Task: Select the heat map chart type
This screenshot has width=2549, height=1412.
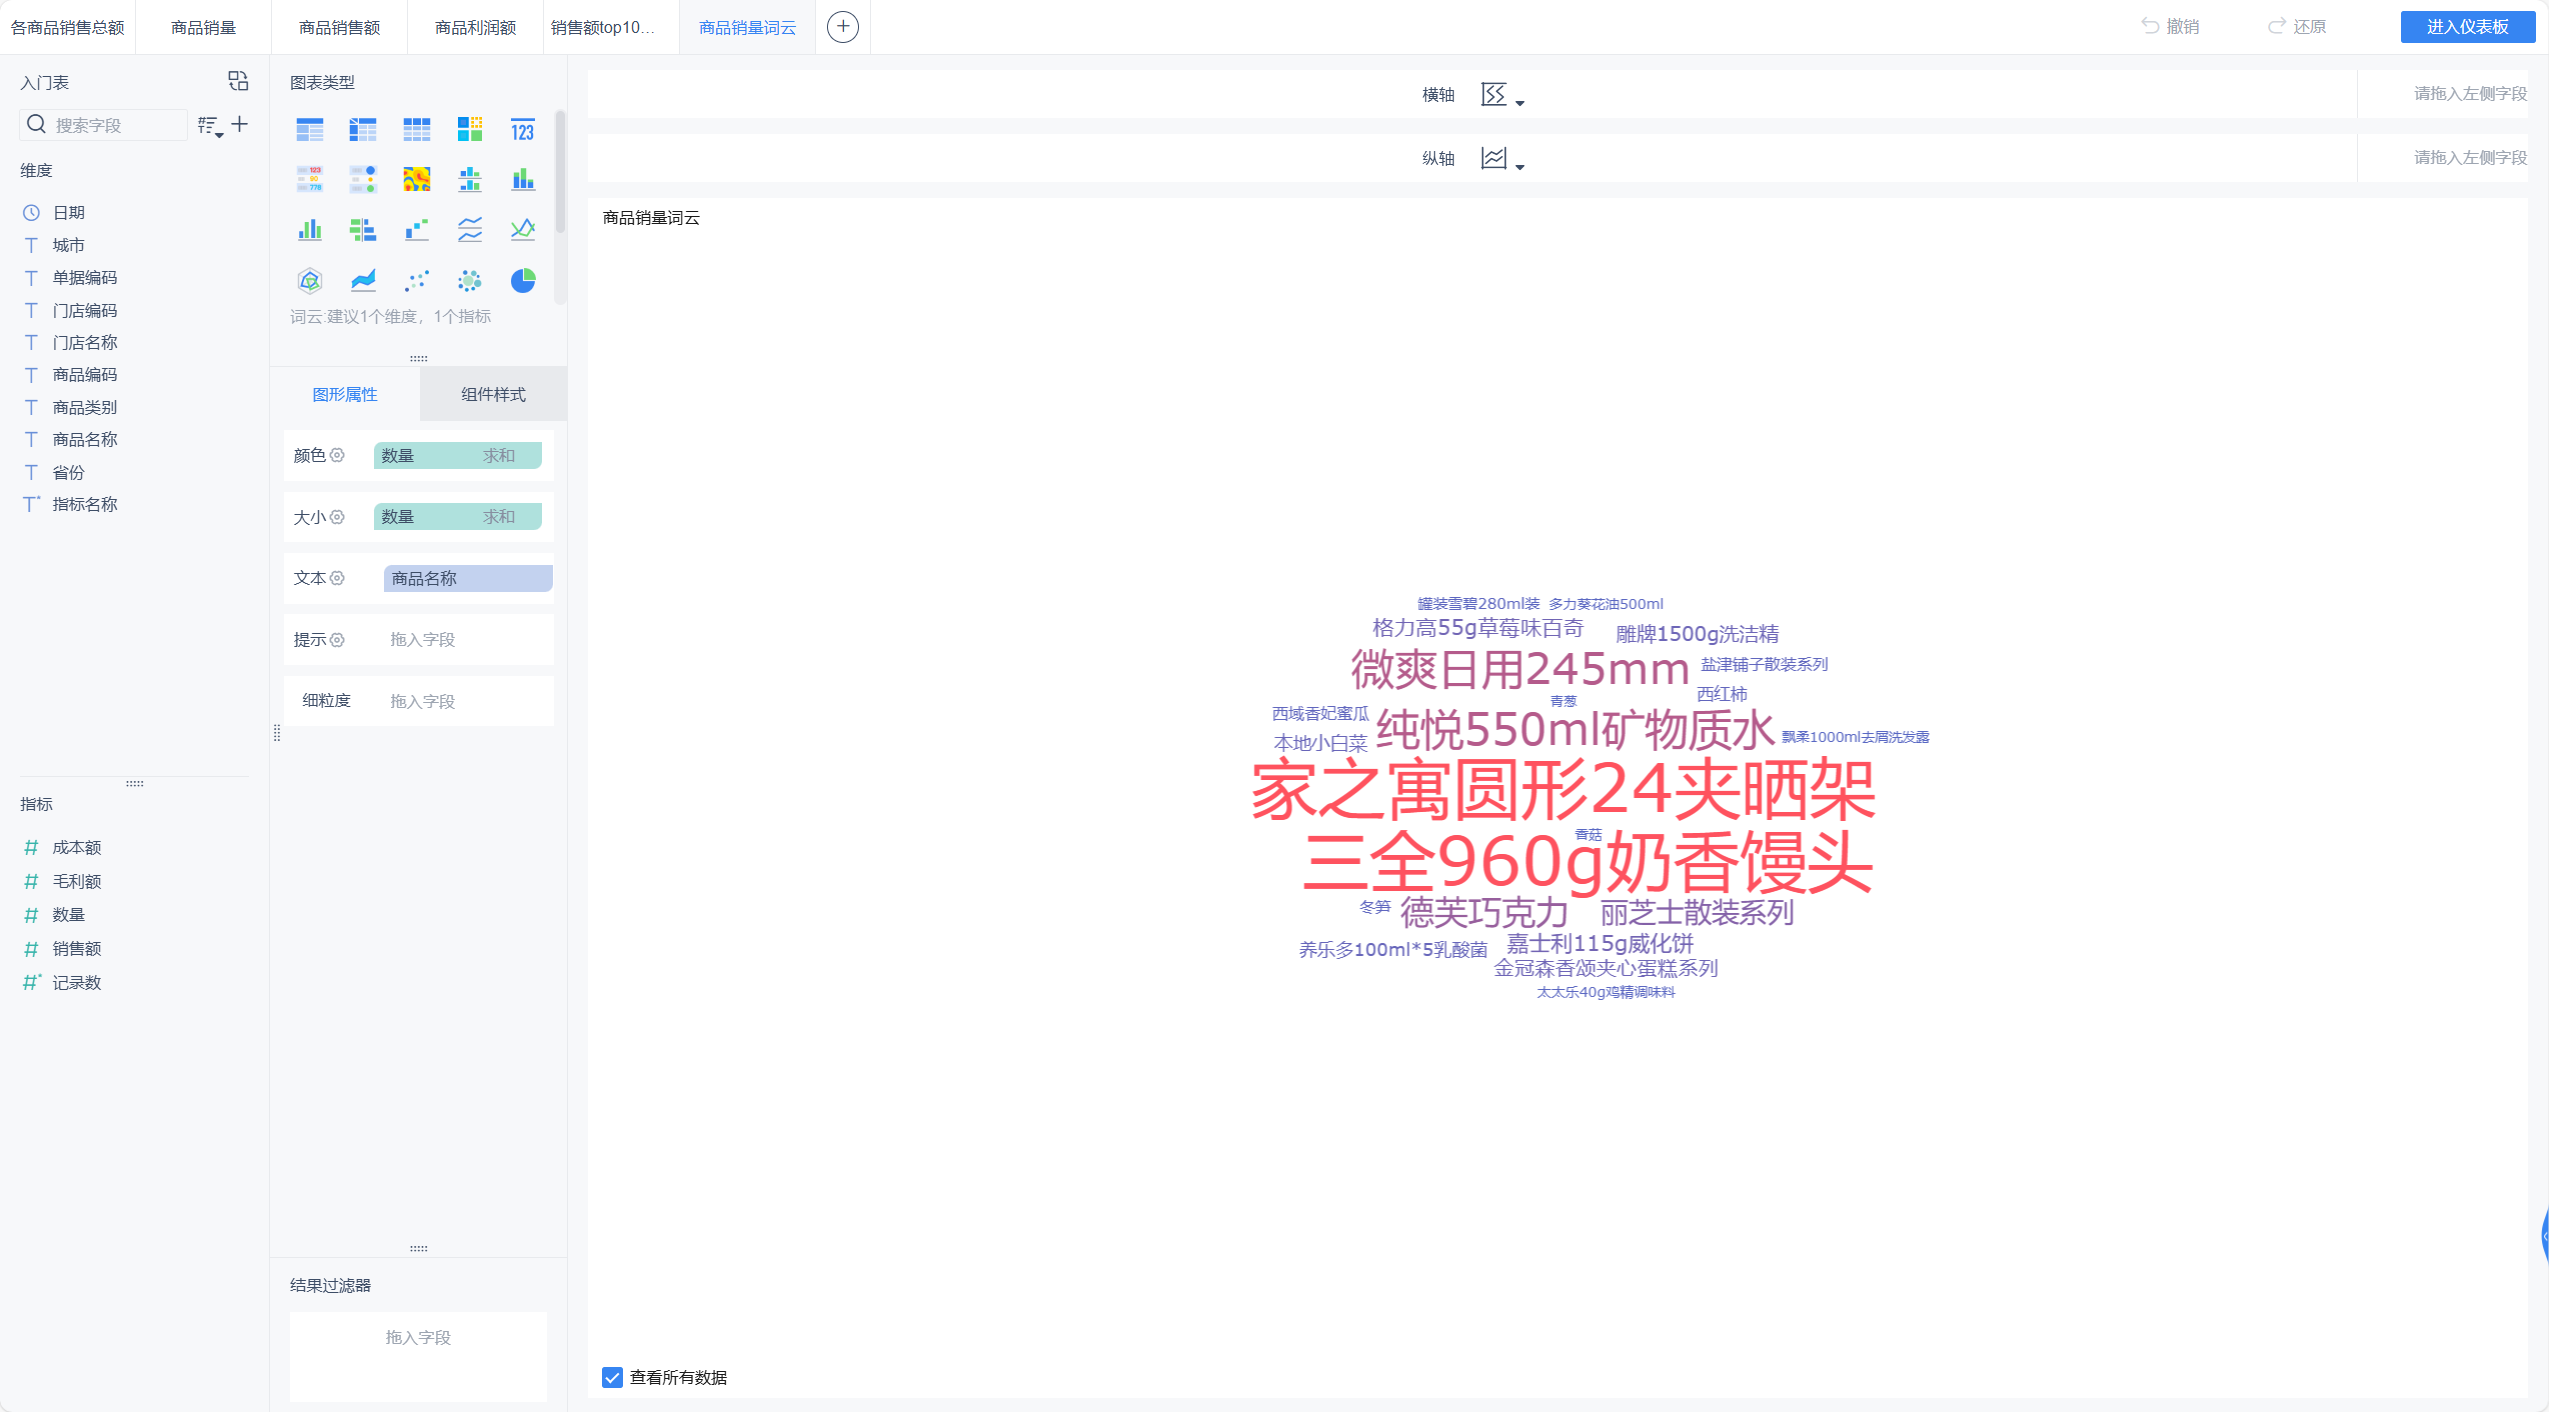Action: [416, 179]
